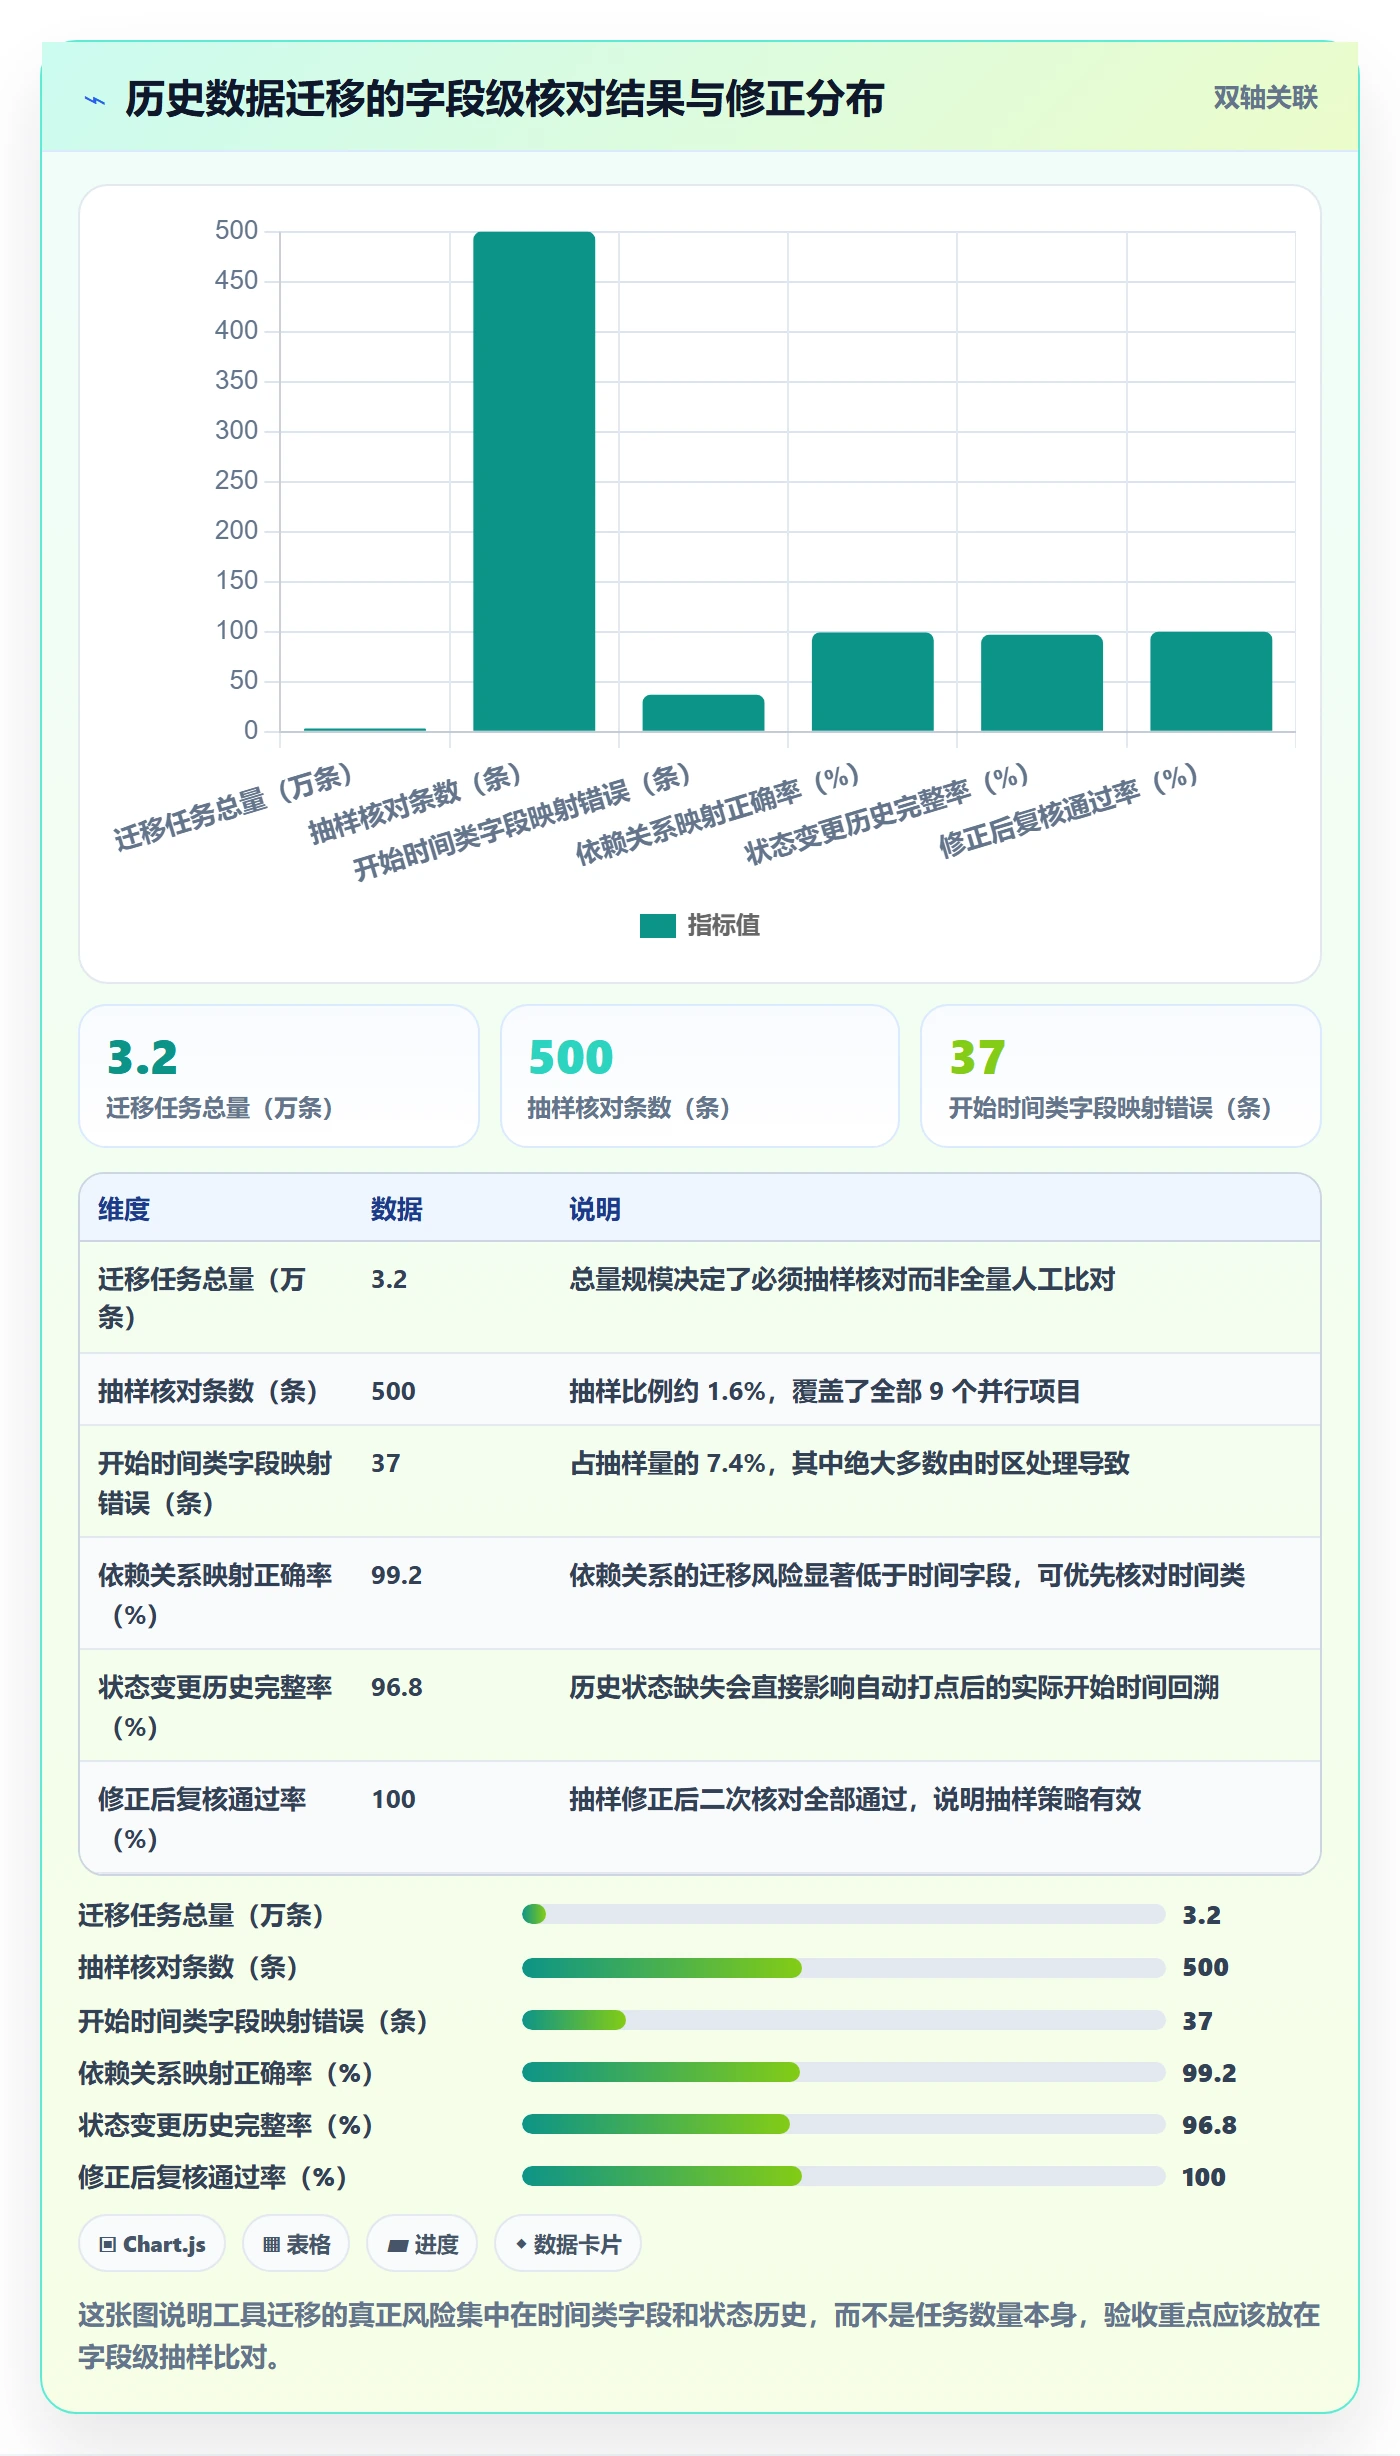Click the lightning icon beside the title
Viewport: 1400px width, 2456px height.
(95, 100)
